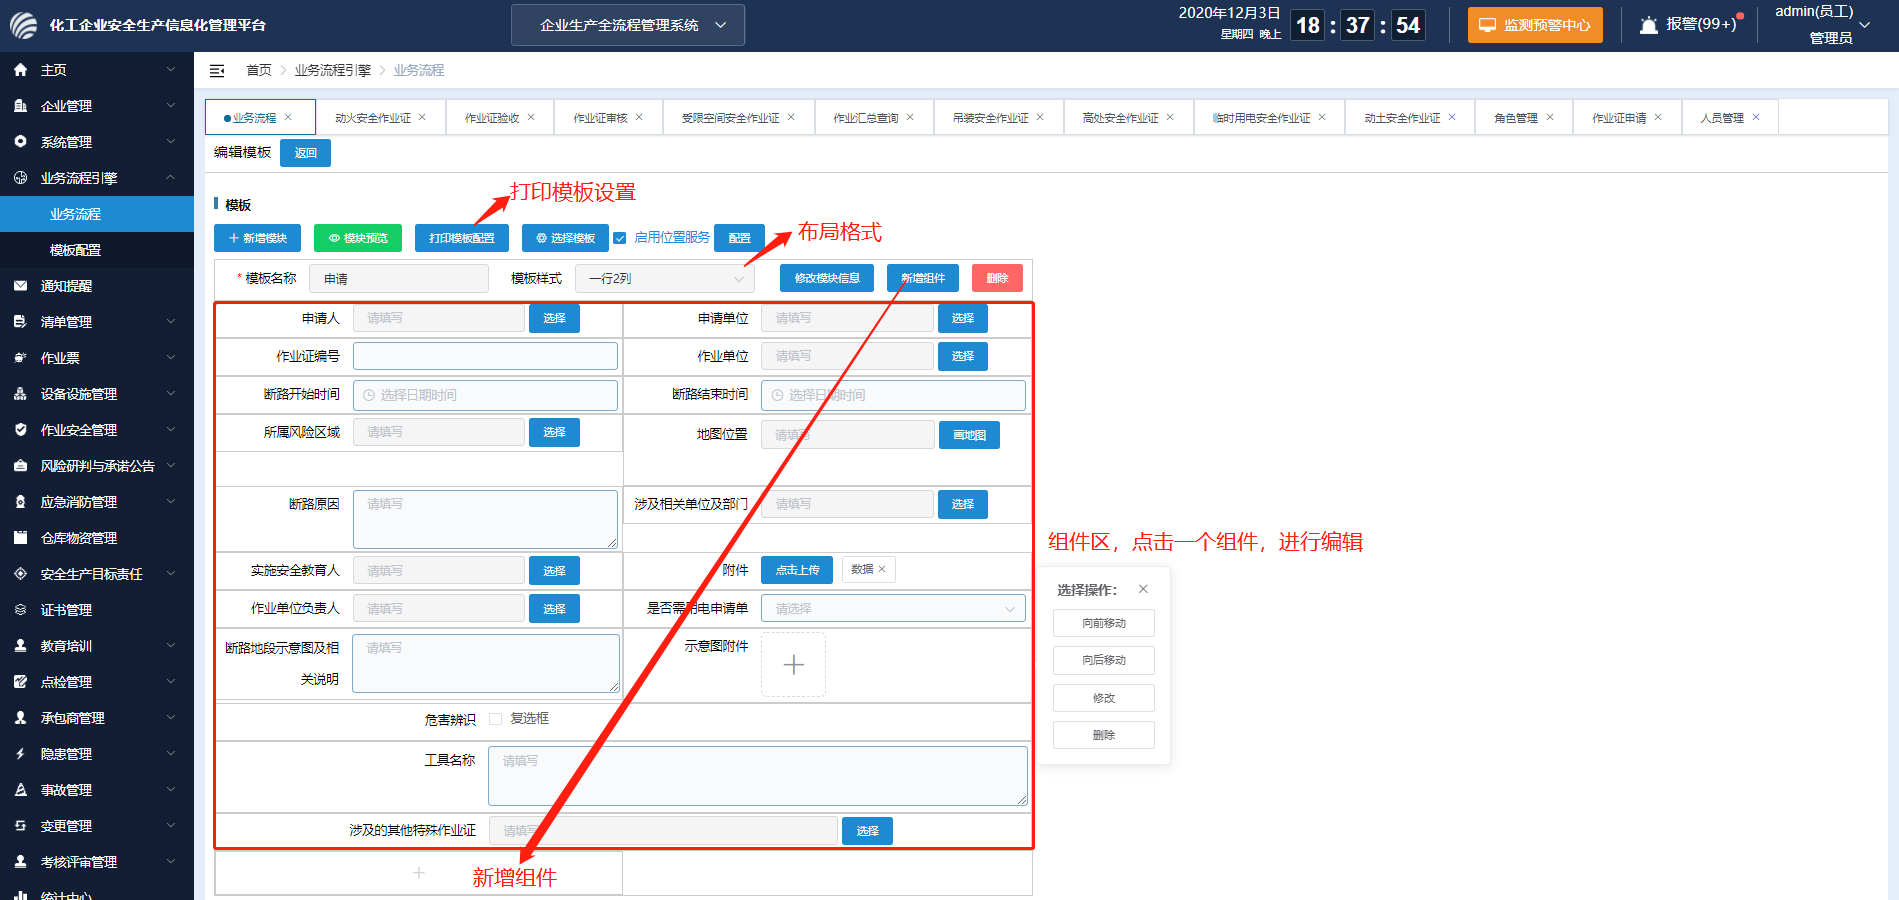
Task: Click the 事故管理 sidebar icon
Action: 20,790
